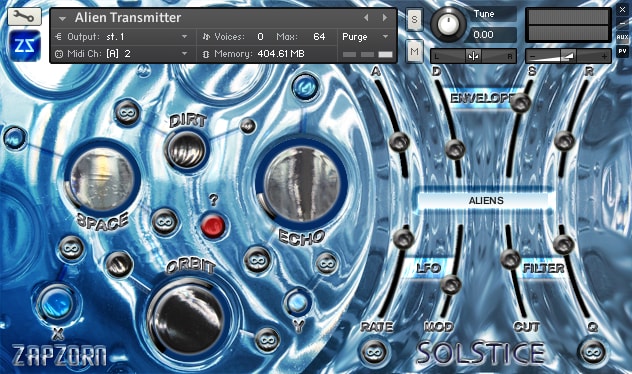This screenshot has width=632, height=374.
Task: Click the SPACE reverb knob
Action: pyautogui.click(x=102, y=179)
